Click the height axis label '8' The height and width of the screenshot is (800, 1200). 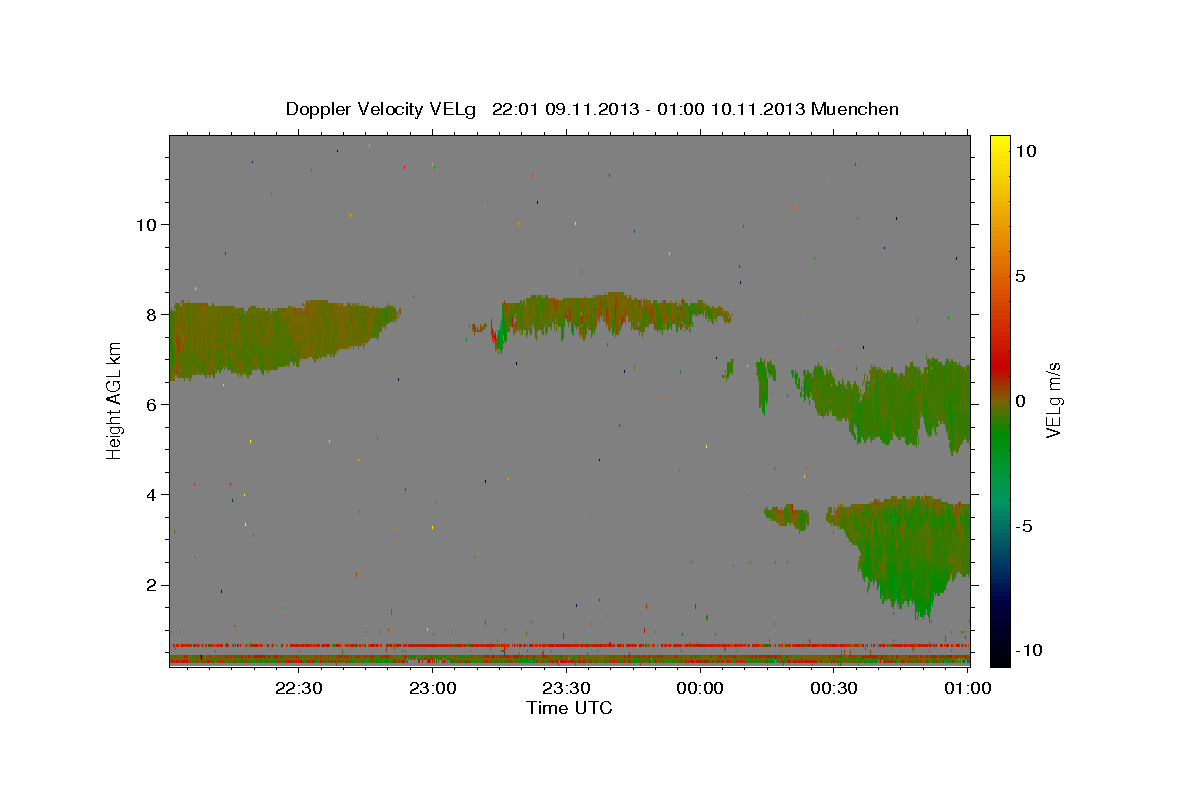click(x=151, y=314)
